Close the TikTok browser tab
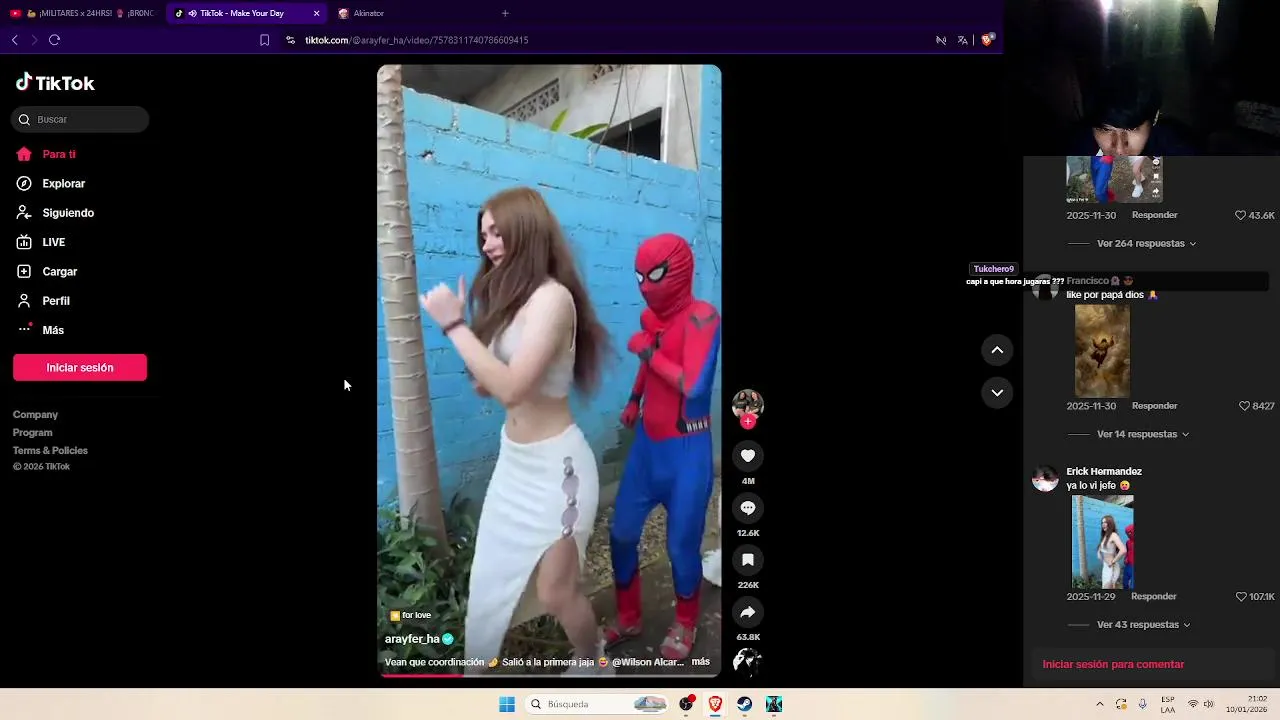Viewport: 1280px width, 720px height. (x=316, y=13)
